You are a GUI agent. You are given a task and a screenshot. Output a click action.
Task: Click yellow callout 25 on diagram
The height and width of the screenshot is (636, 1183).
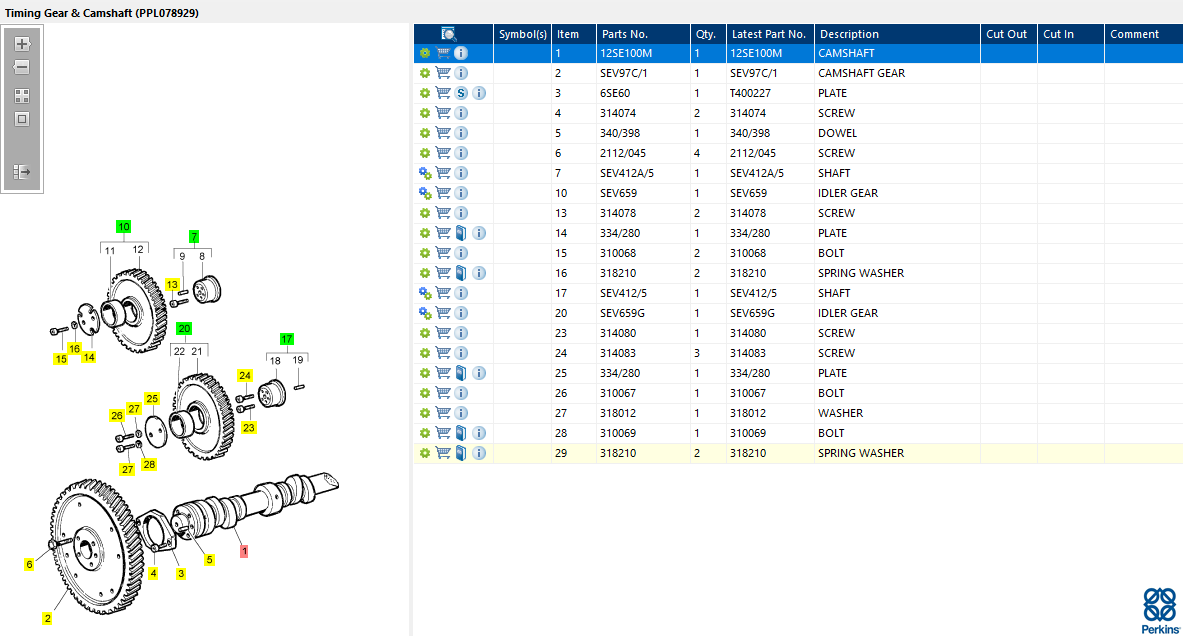[152, 398]
